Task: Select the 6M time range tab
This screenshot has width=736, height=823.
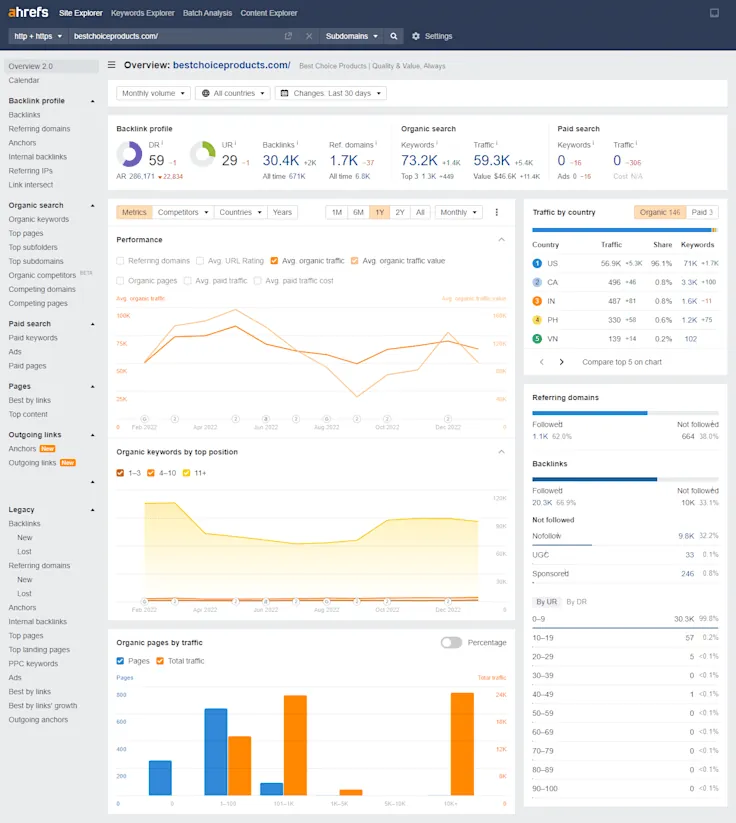Action: click(358, 212)
